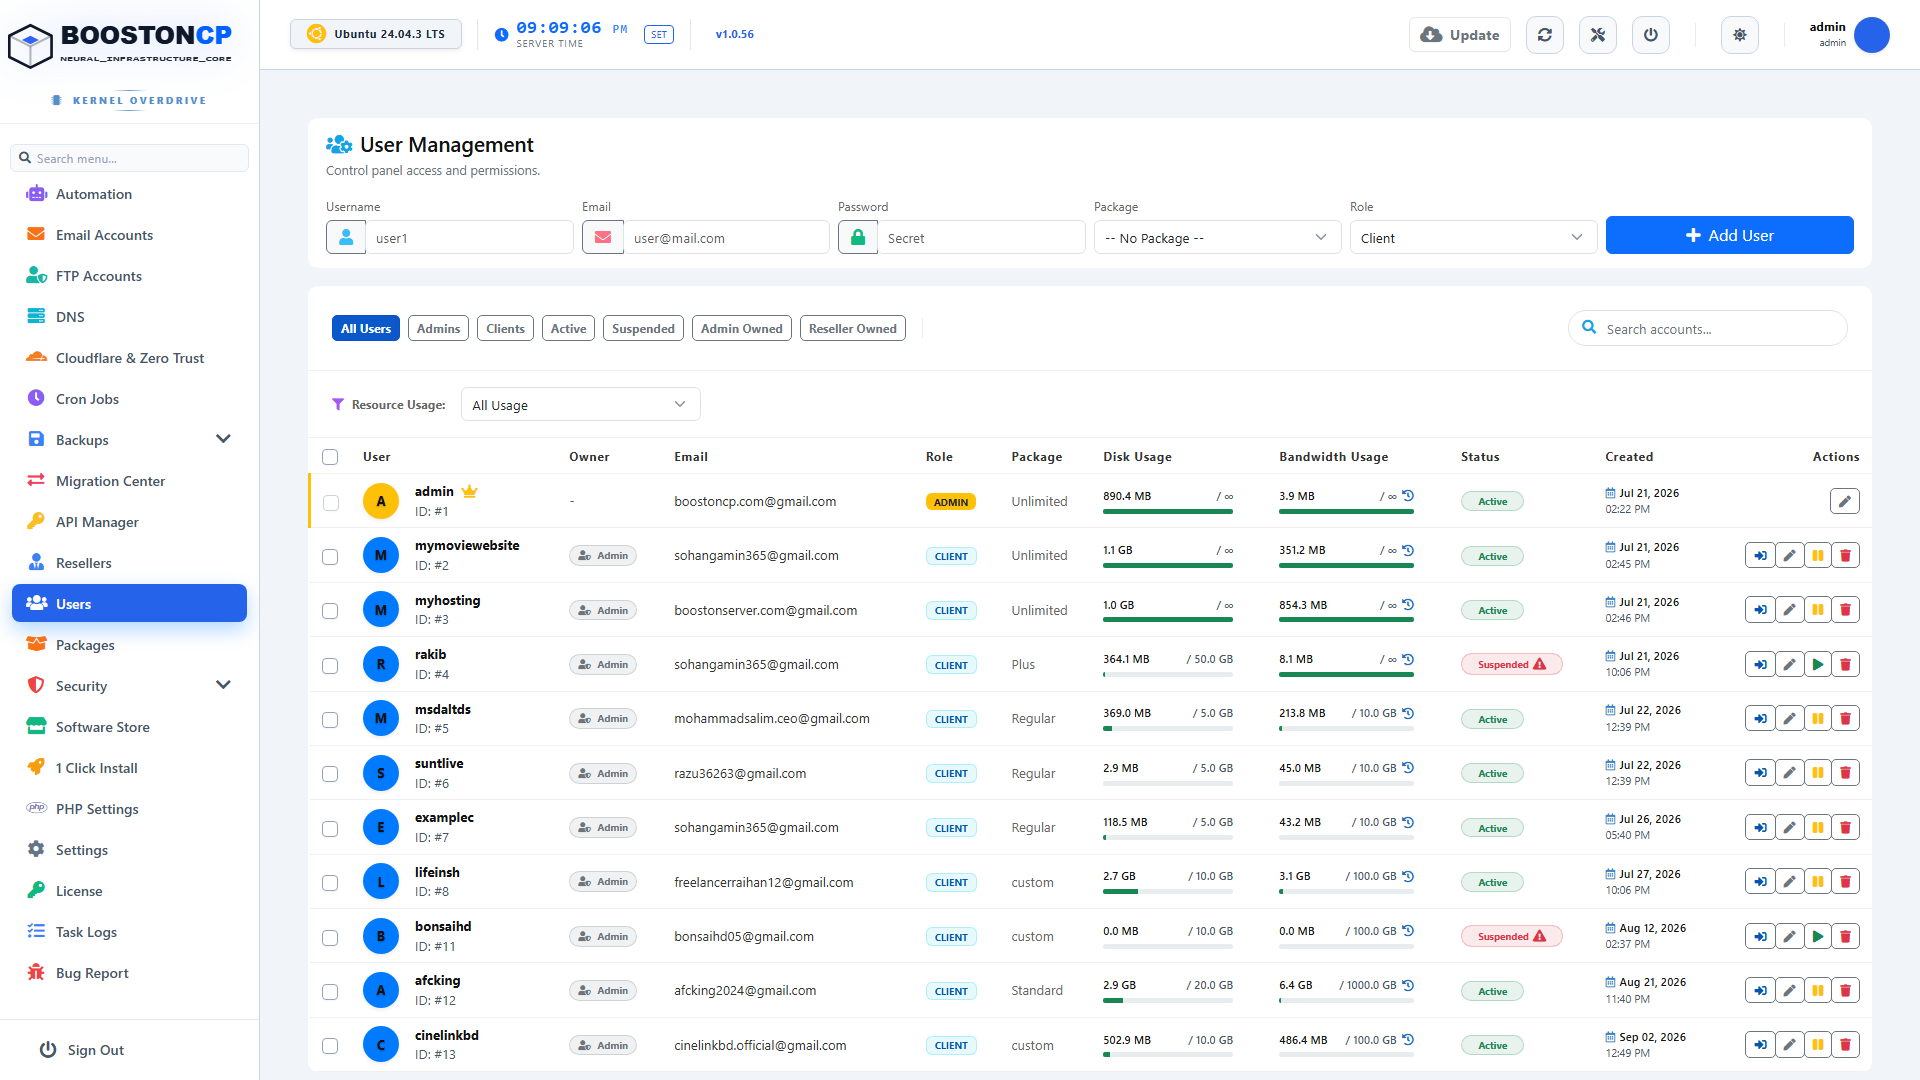Click the msdaltds disk usage bar
This screenshot has height=1080, width=1920.
coord(1168,729)
